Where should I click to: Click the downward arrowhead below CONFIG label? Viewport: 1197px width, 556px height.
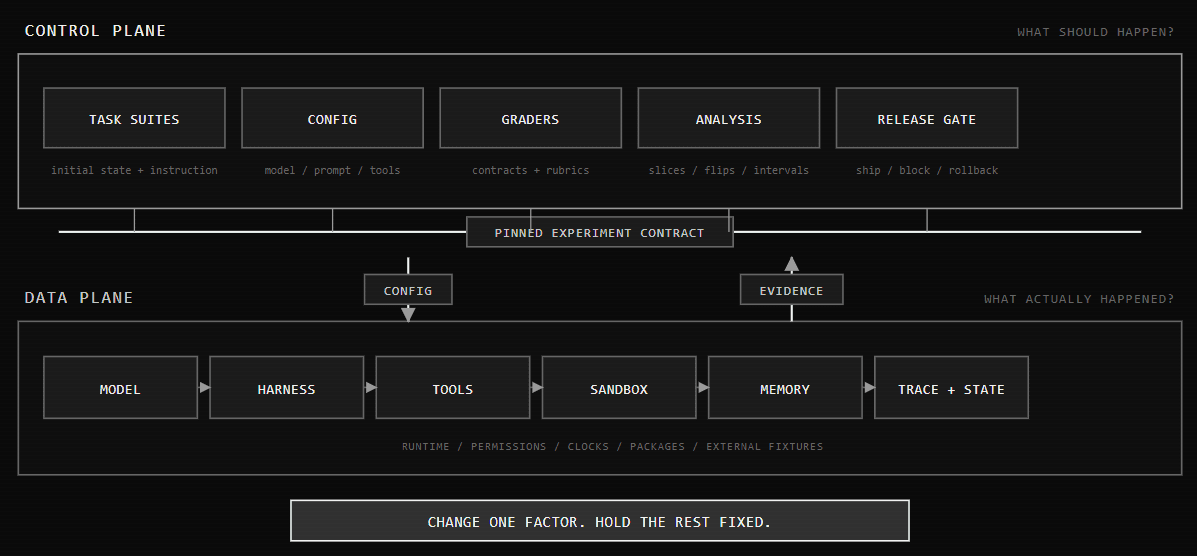pyautogui.click(x=408, y=314)
